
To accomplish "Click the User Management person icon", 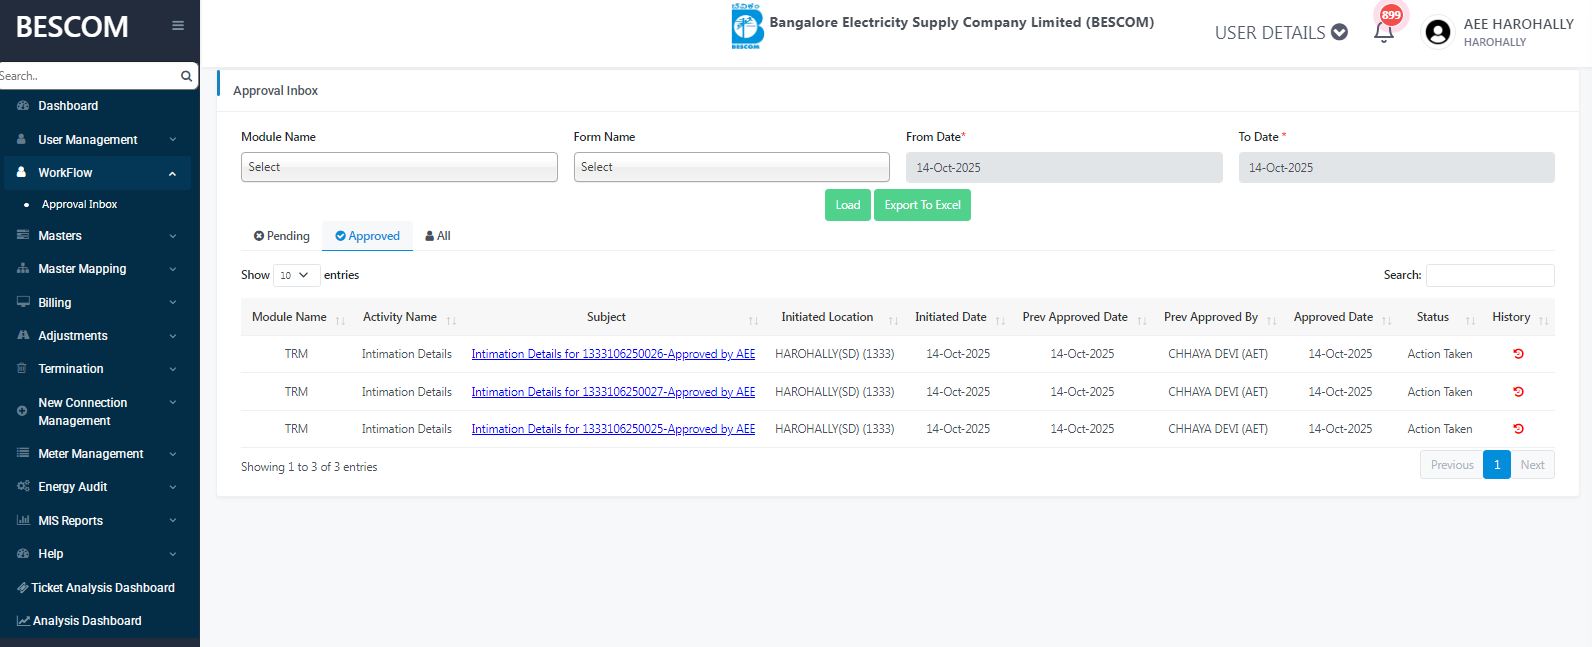I will 21,140.
